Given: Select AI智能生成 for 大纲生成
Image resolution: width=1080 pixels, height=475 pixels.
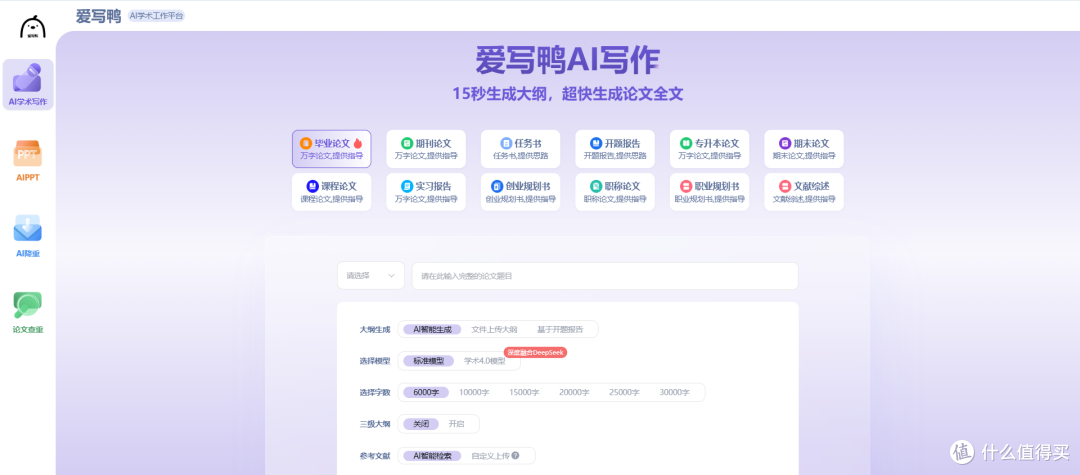Looking at the screenshot, I should 433,329.
